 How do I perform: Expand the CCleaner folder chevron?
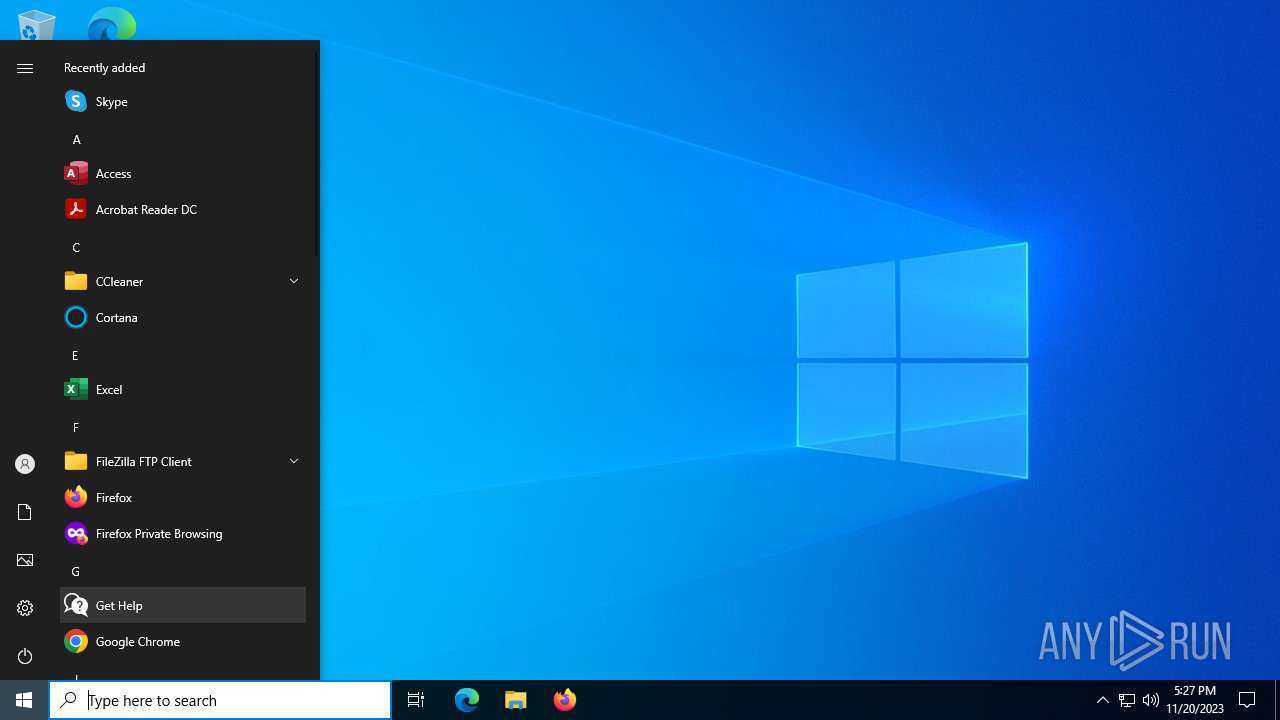(294, 281)
